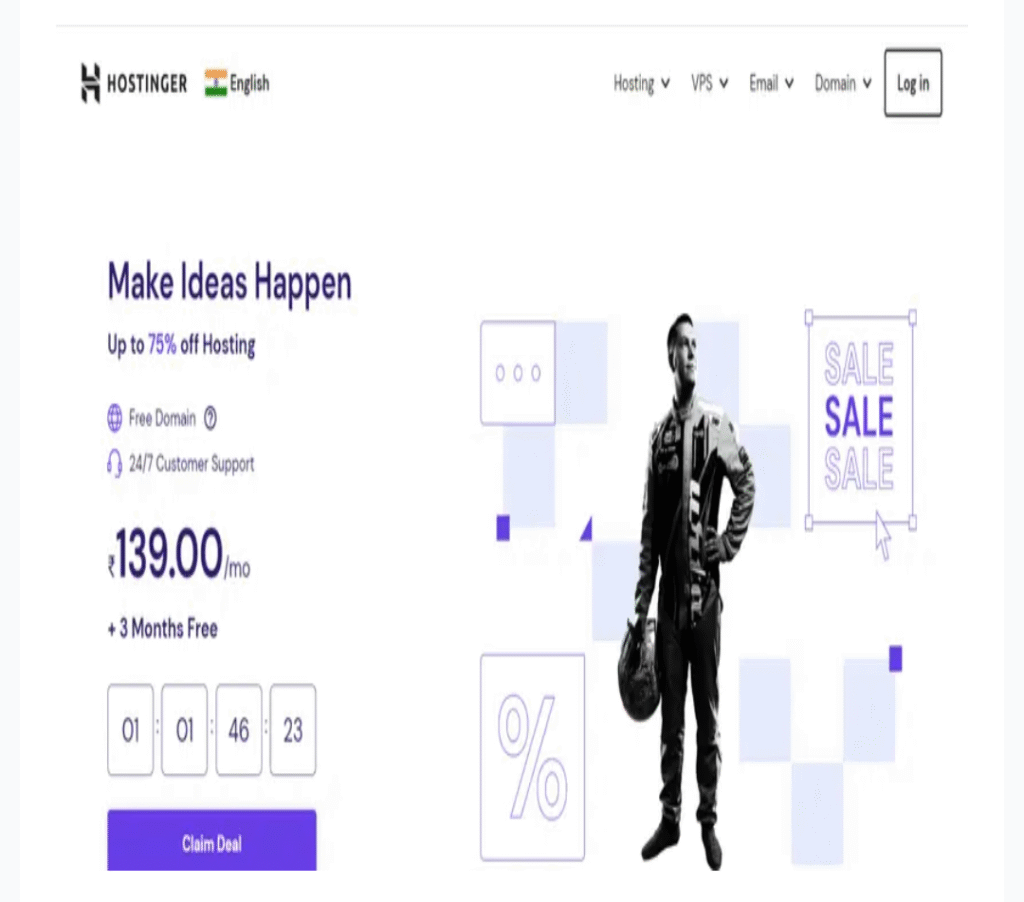Expand the Hosting dropdown chevron
Image resolution: width=1024 pixels, height=902 pixels.
665,84
